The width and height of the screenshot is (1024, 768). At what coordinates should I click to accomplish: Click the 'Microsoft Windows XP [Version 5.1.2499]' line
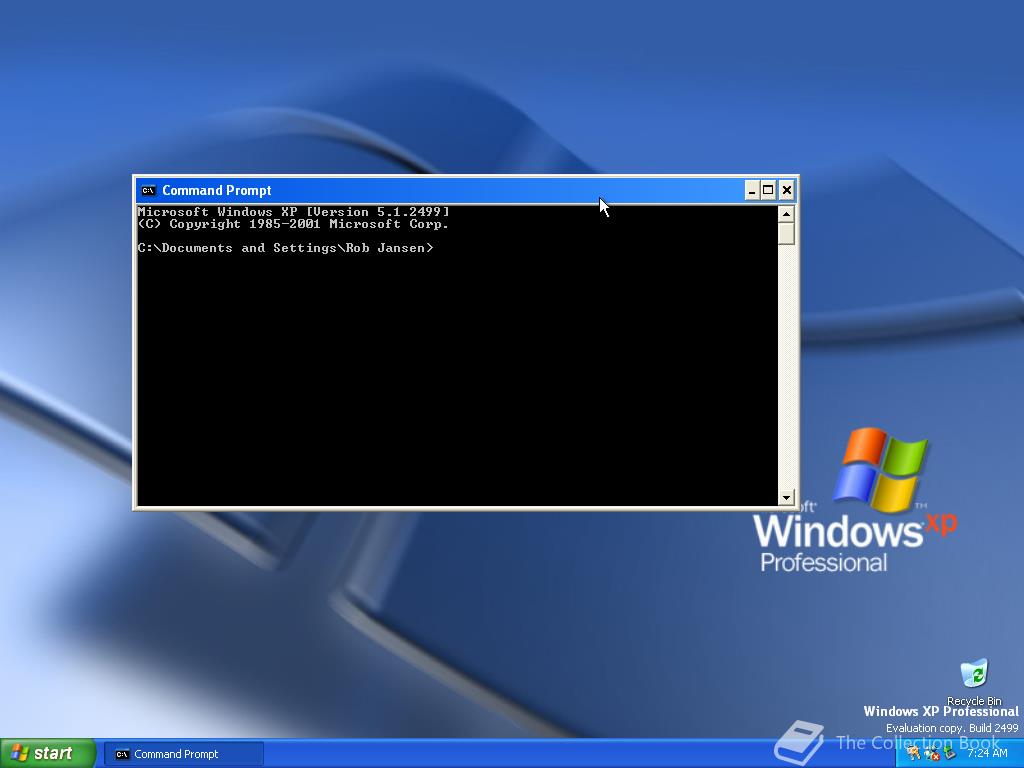(293, 212)
